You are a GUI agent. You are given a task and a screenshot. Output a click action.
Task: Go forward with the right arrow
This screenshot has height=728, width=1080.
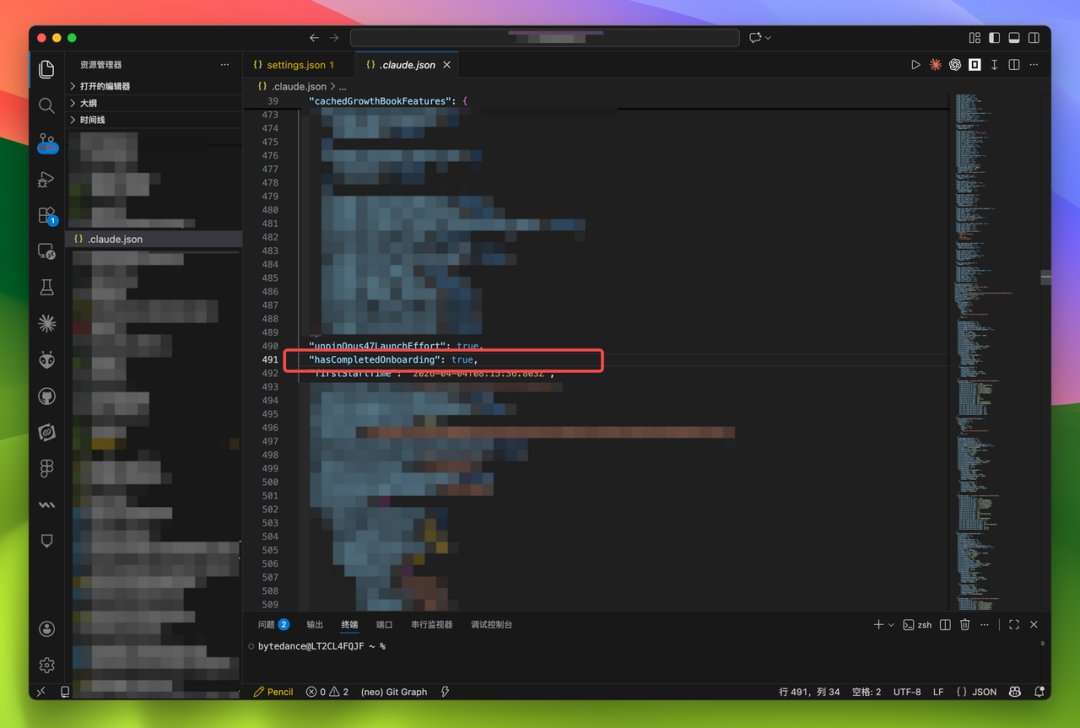[x=334, y=38]
